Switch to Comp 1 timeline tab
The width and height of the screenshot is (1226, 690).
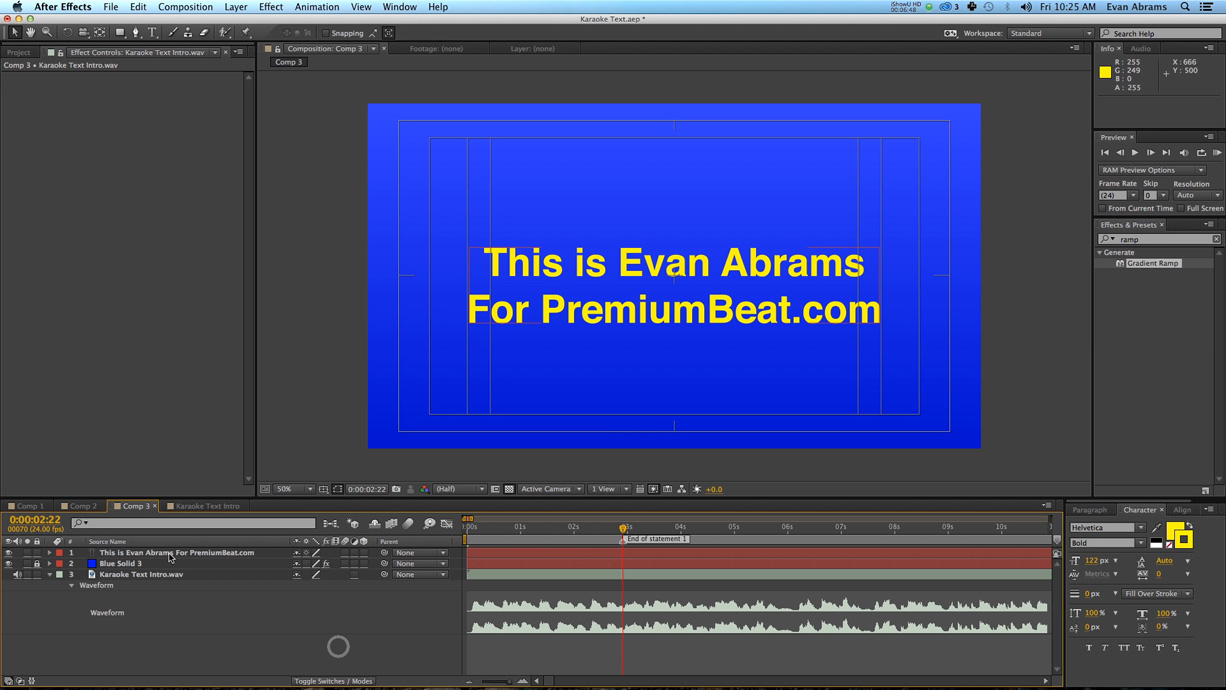(x=29, y=506)
